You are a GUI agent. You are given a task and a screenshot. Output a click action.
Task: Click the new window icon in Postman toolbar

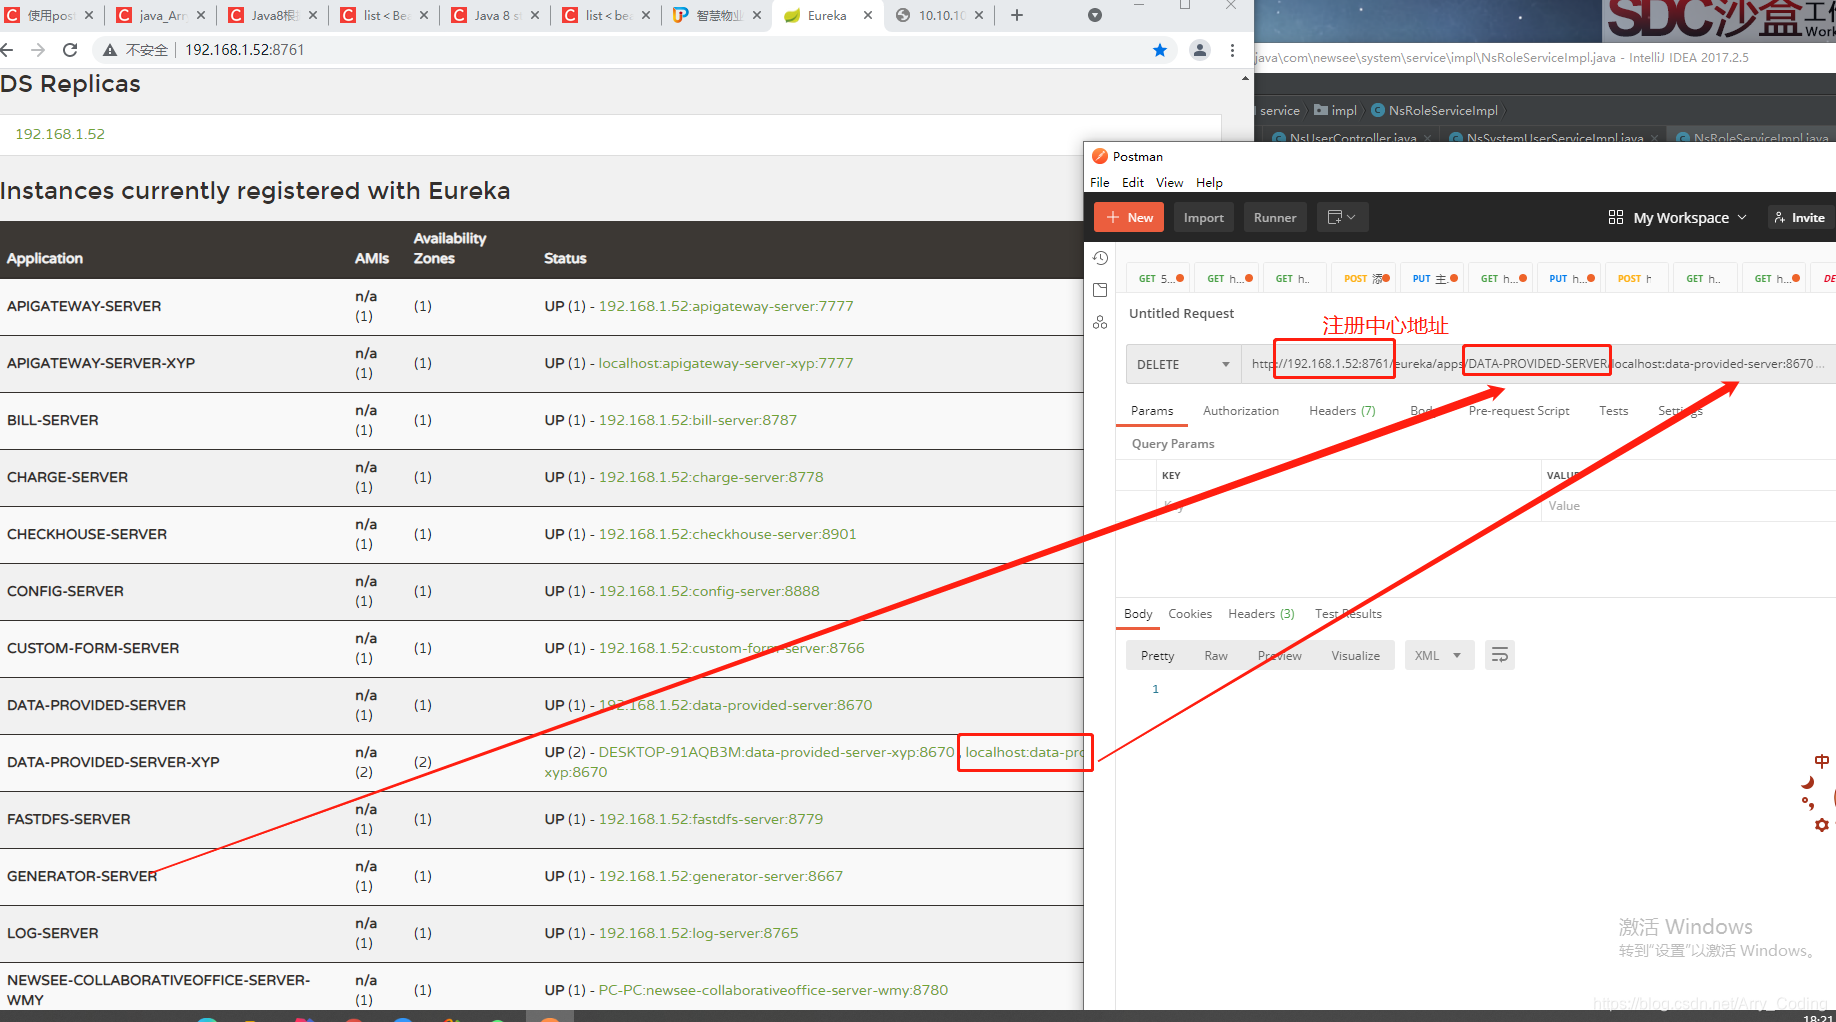(x=1341, y=217)
